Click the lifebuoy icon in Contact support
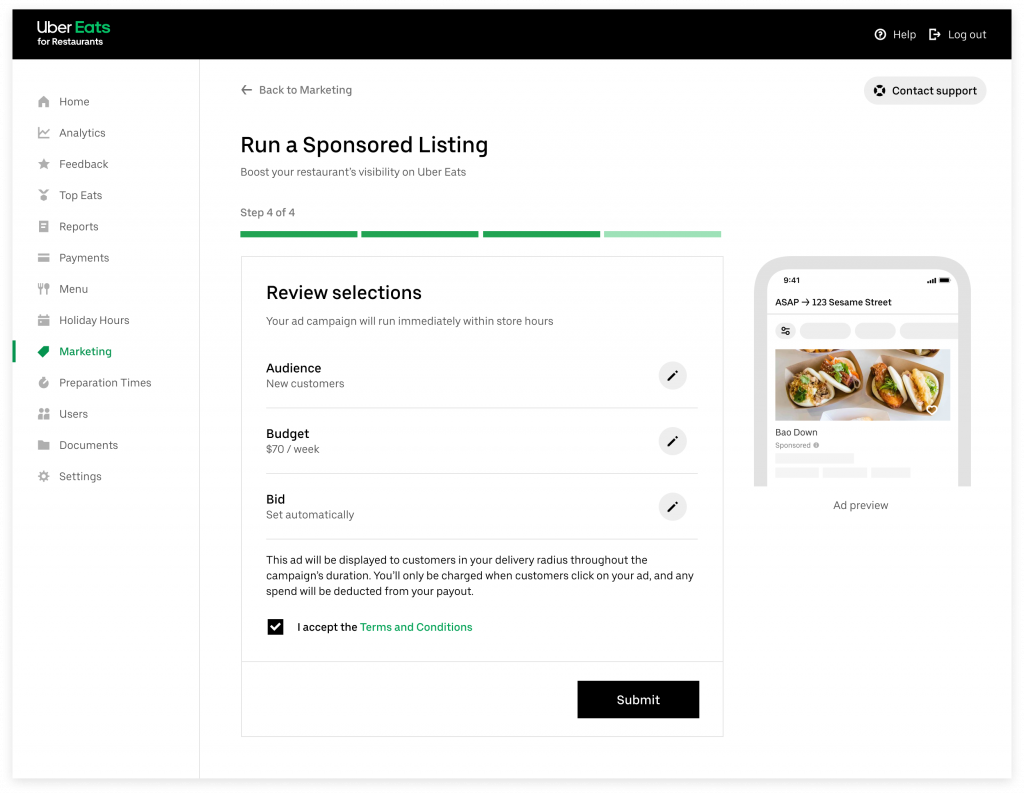This screenshot has width=1024, height=794. 880,91
